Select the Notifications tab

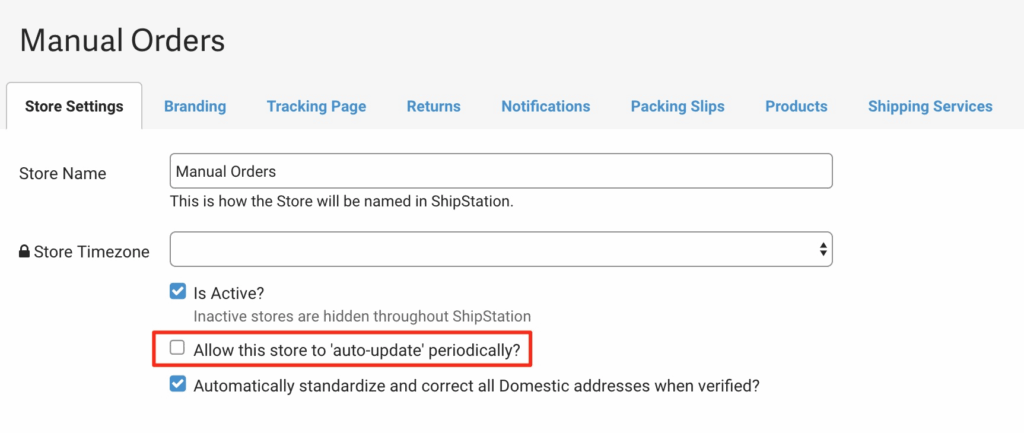pyautogui.click(x=545, y=106)
